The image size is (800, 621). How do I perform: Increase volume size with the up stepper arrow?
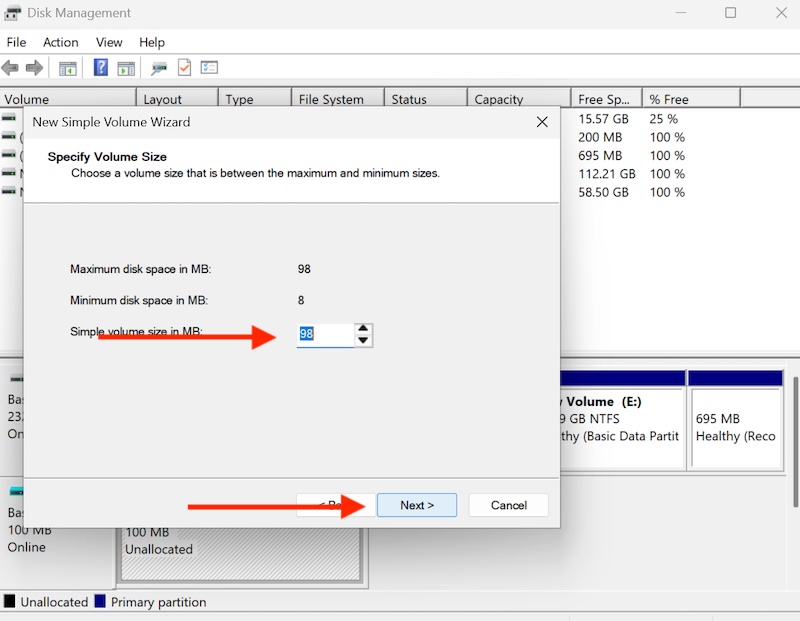[363, 330]
